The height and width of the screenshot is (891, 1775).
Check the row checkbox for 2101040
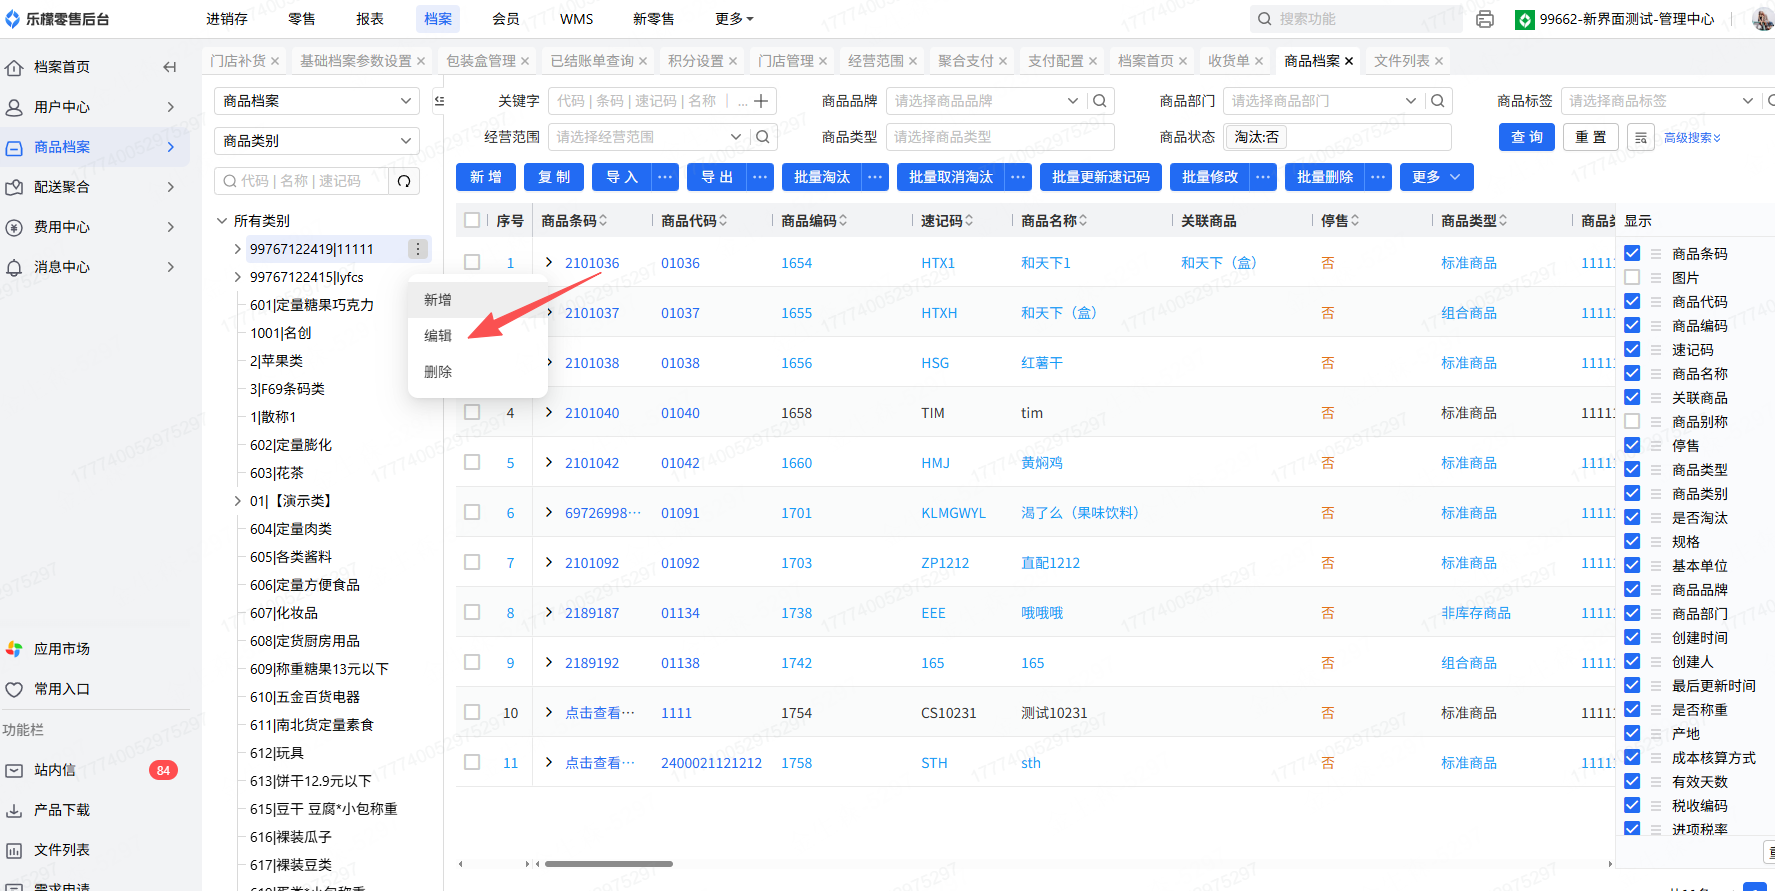tap(472, 412)
